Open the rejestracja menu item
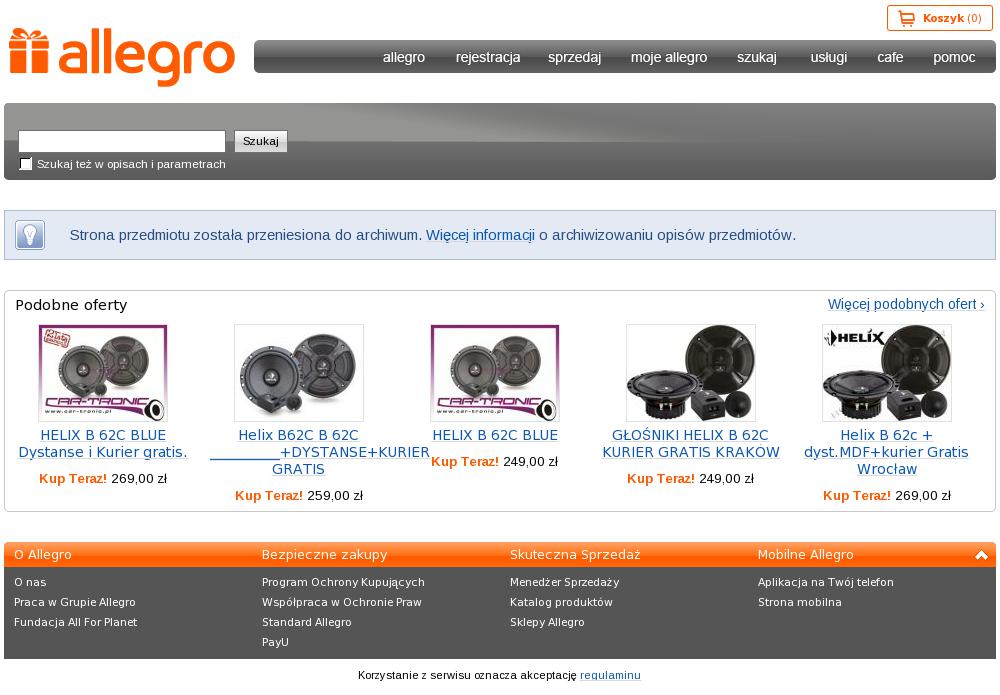 point(488,57)
